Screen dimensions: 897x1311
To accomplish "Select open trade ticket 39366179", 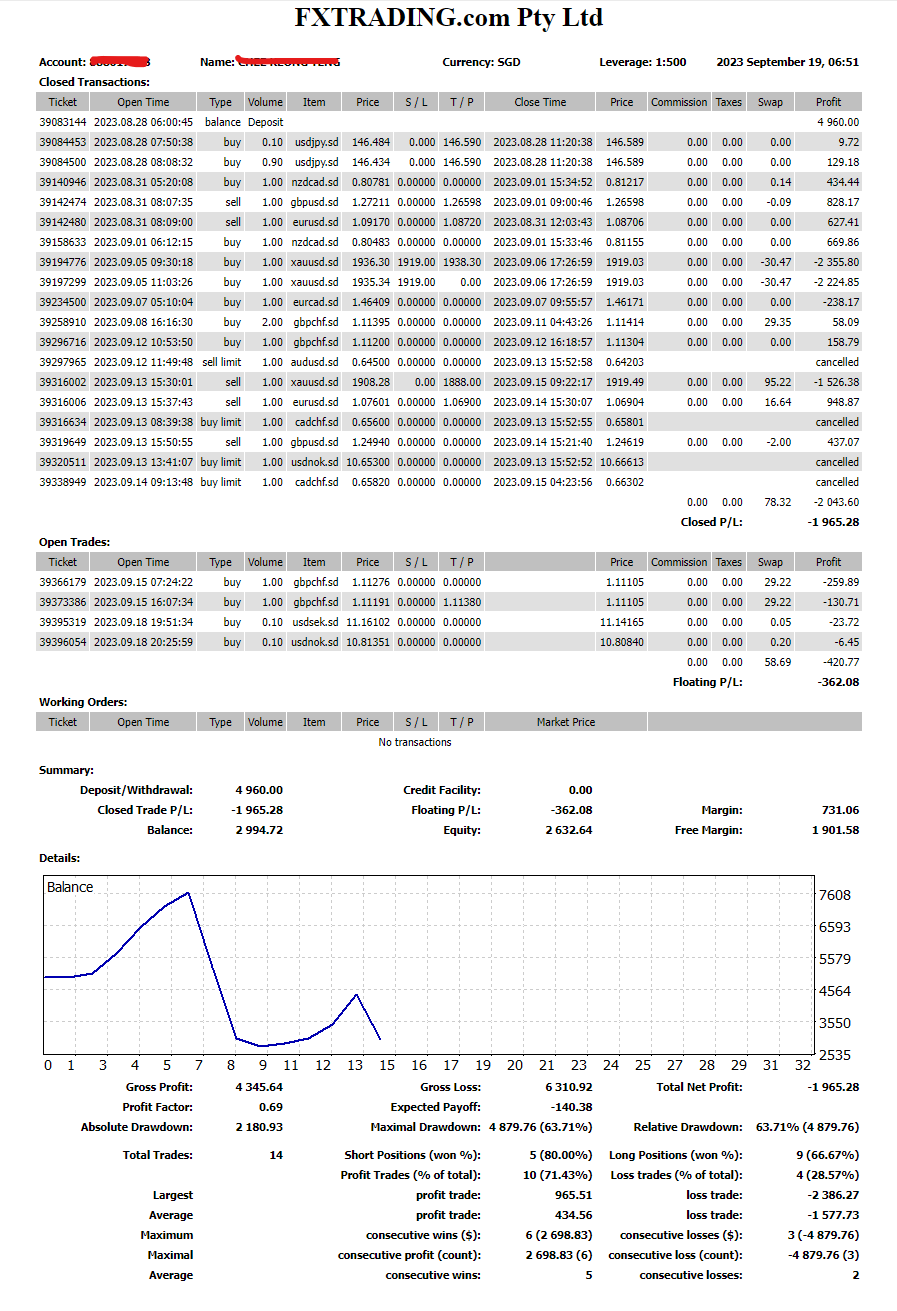I will click(x=62, y=582).
